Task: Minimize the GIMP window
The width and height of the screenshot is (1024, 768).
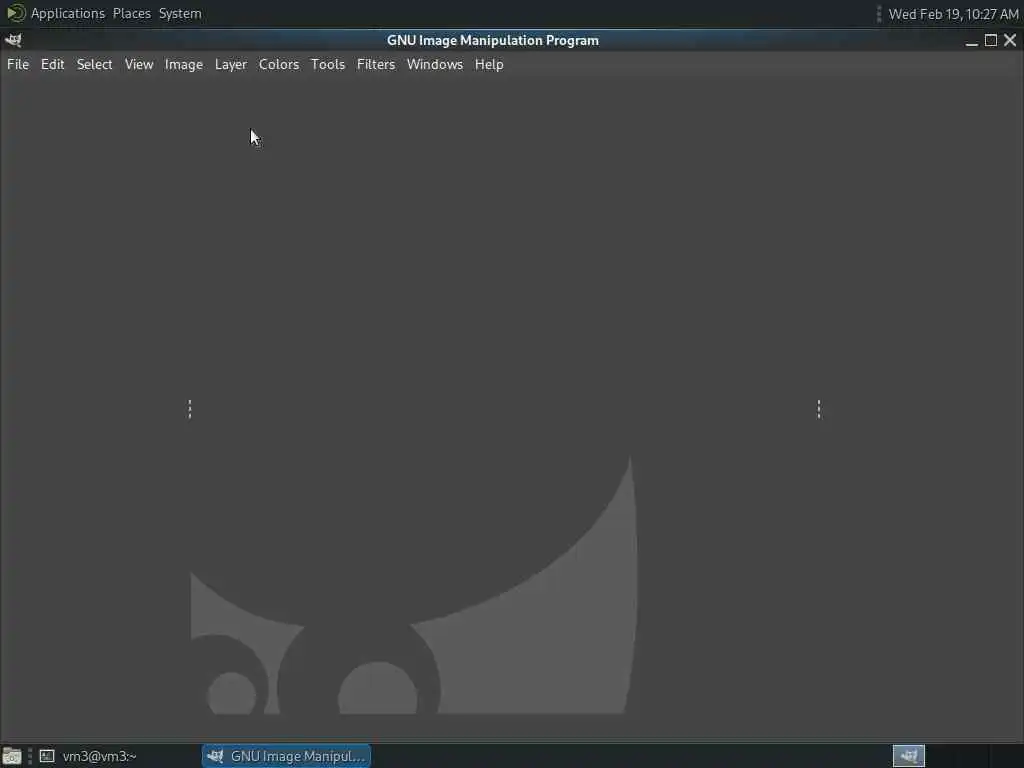Action: 972,40
